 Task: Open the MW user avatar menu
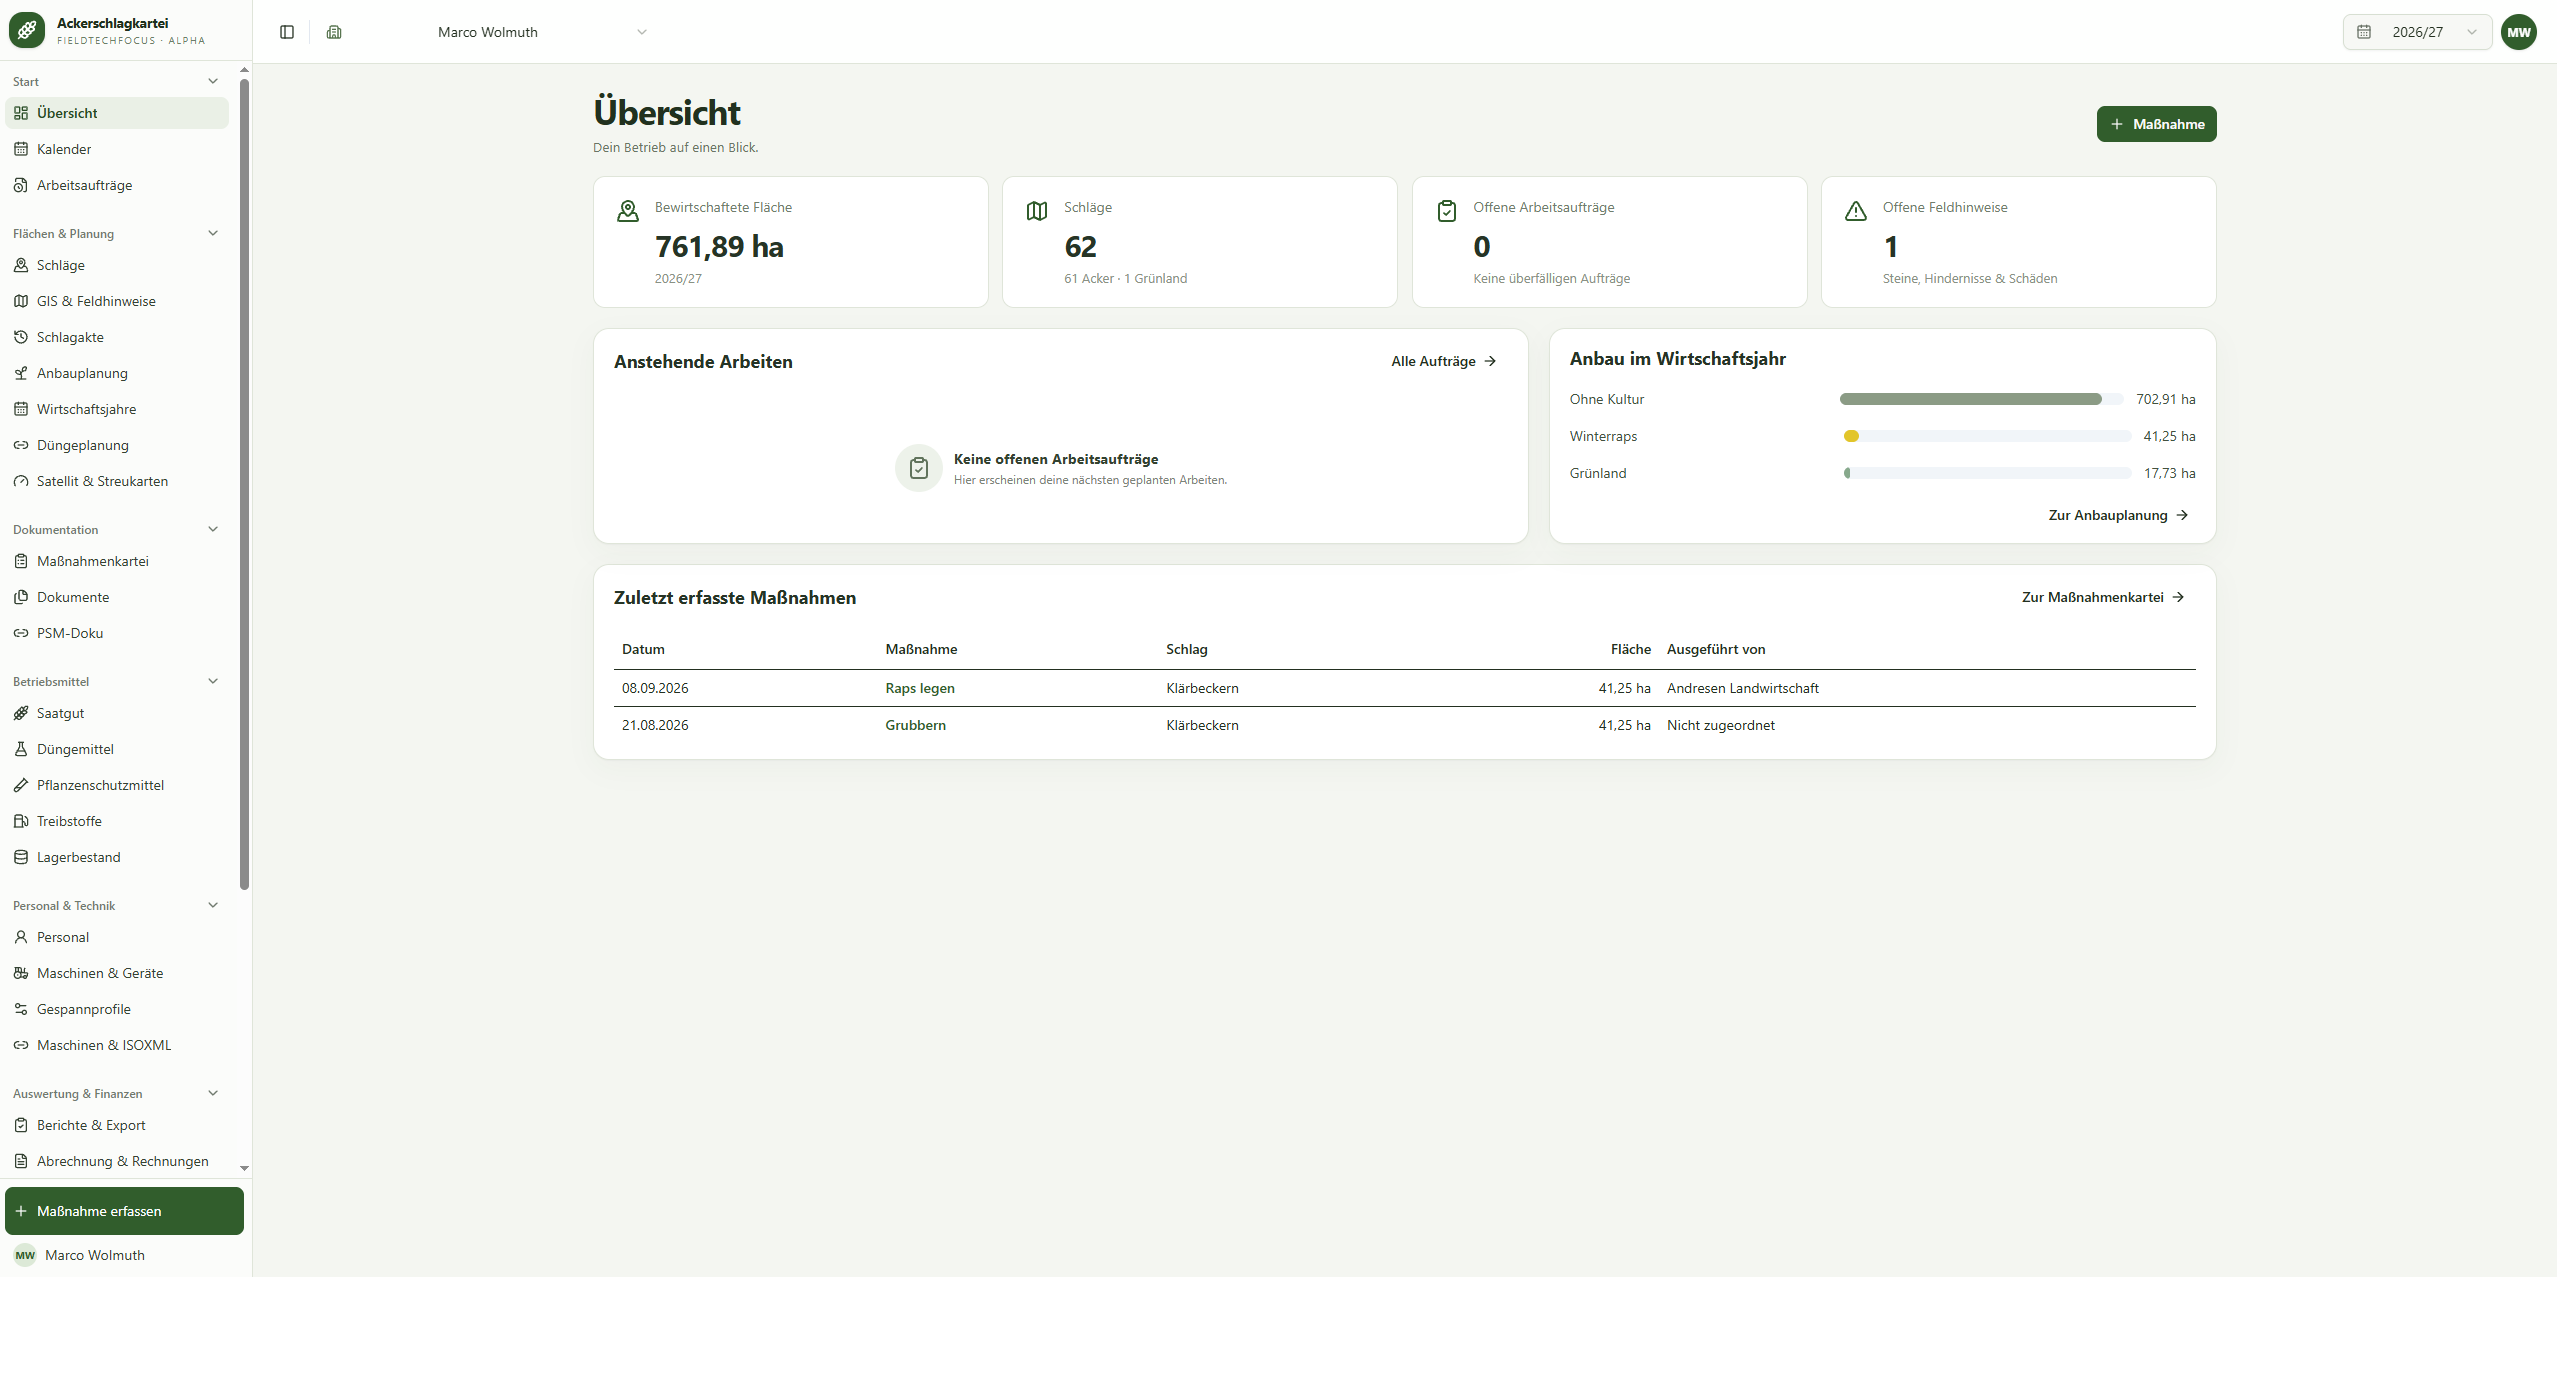[x=2518, y=32]
